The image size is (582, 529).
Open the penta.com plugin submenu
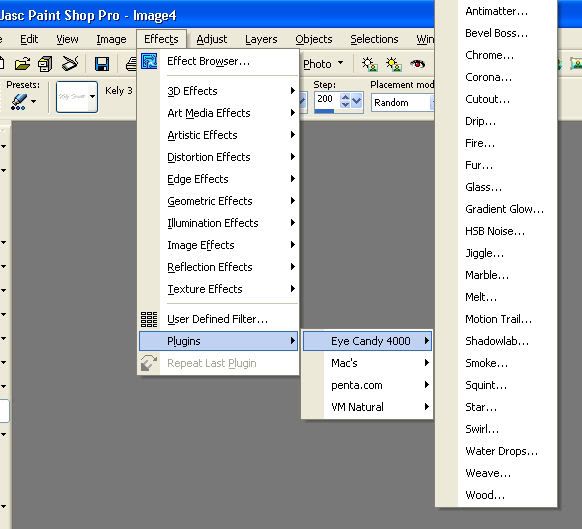pyautogui.click(x=367, y=385)
